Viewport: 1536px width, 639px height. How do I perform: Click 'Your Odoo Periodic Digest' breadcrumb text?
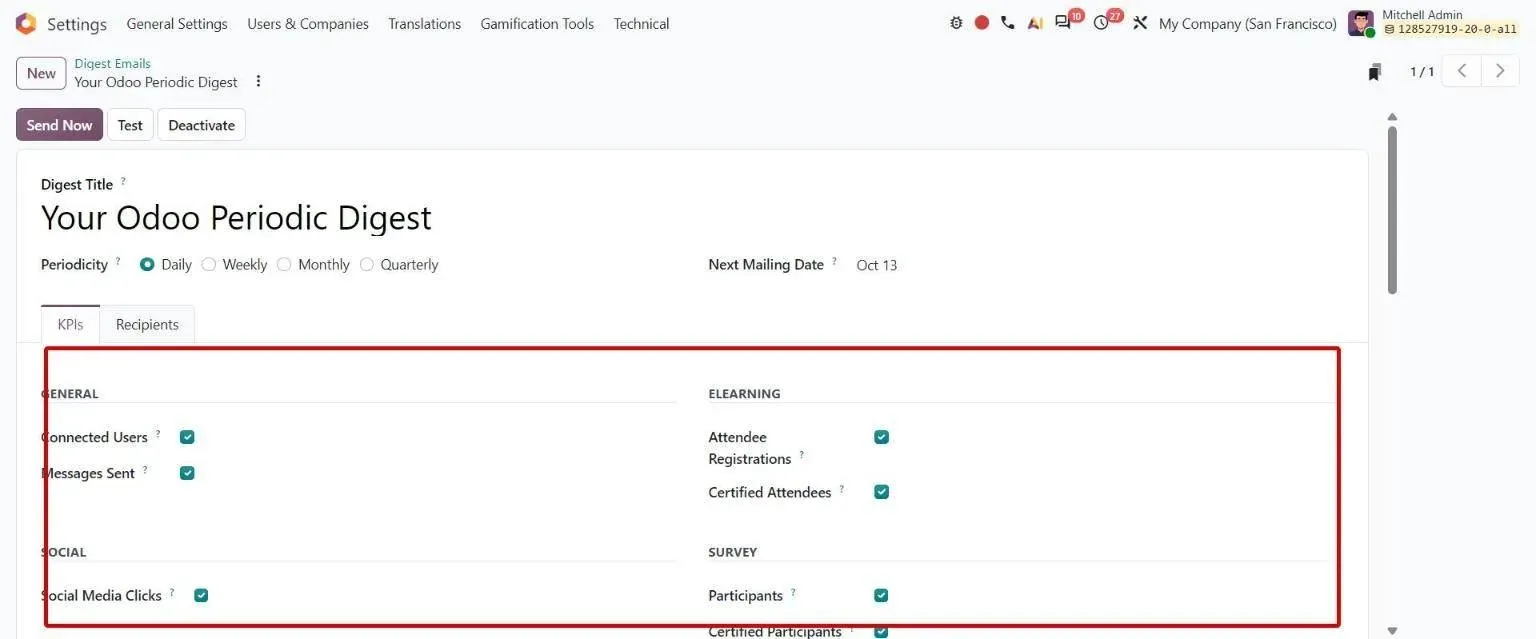point(156,82)
